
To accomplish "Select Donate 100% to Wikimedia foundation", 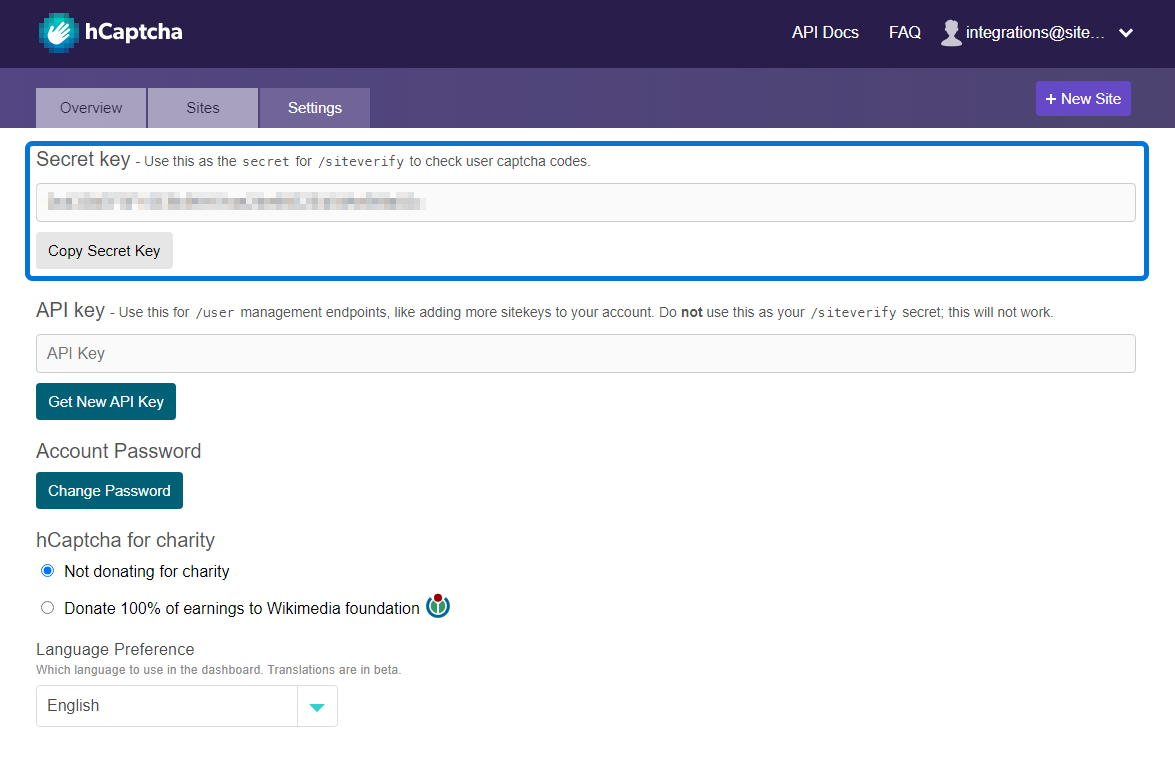I will (47, 608).
